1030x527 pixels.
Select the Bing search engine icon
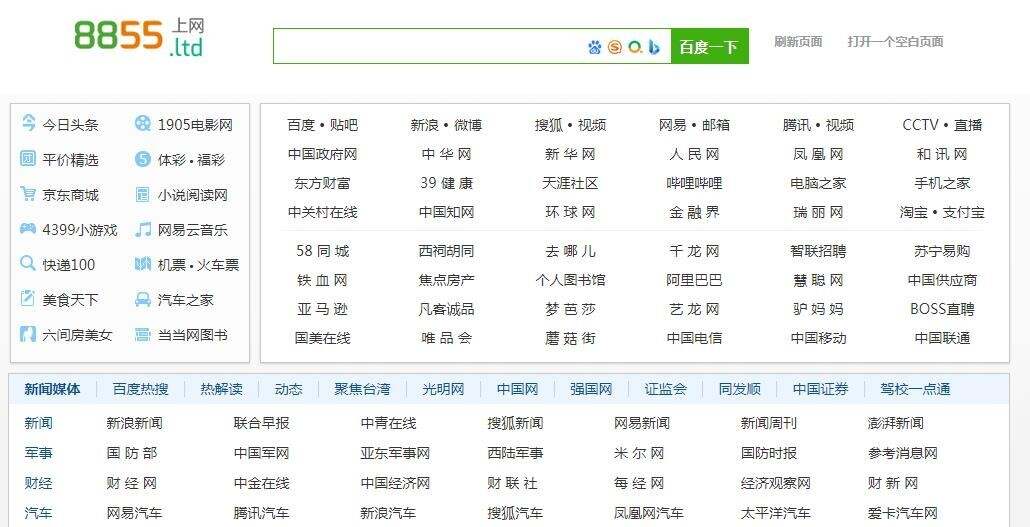pos(654,47)
